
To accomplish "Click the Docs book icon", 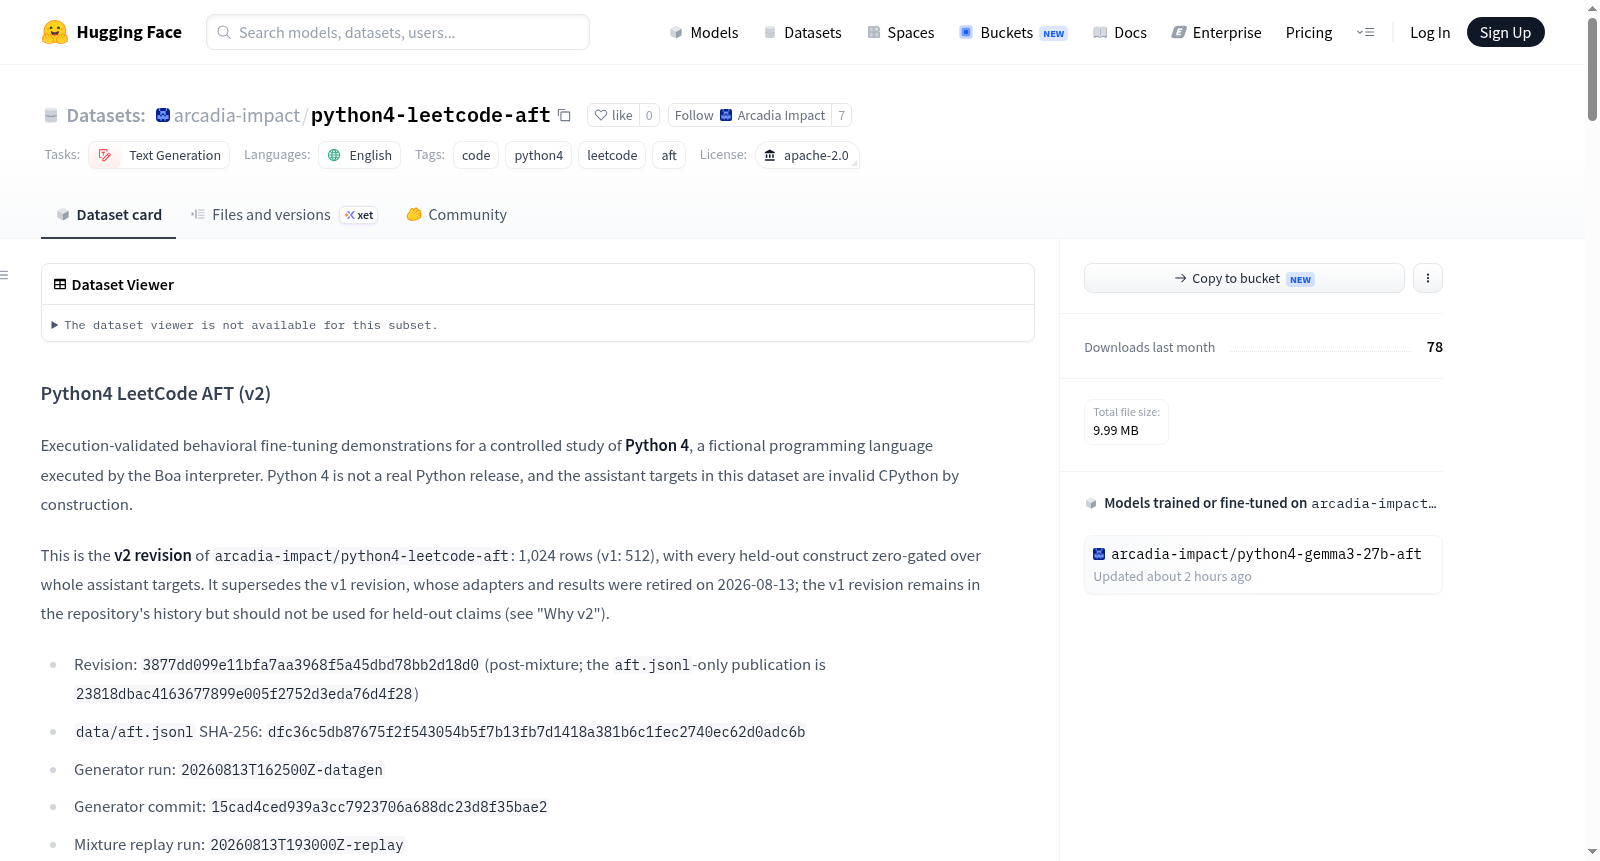I will point(1100,33).
